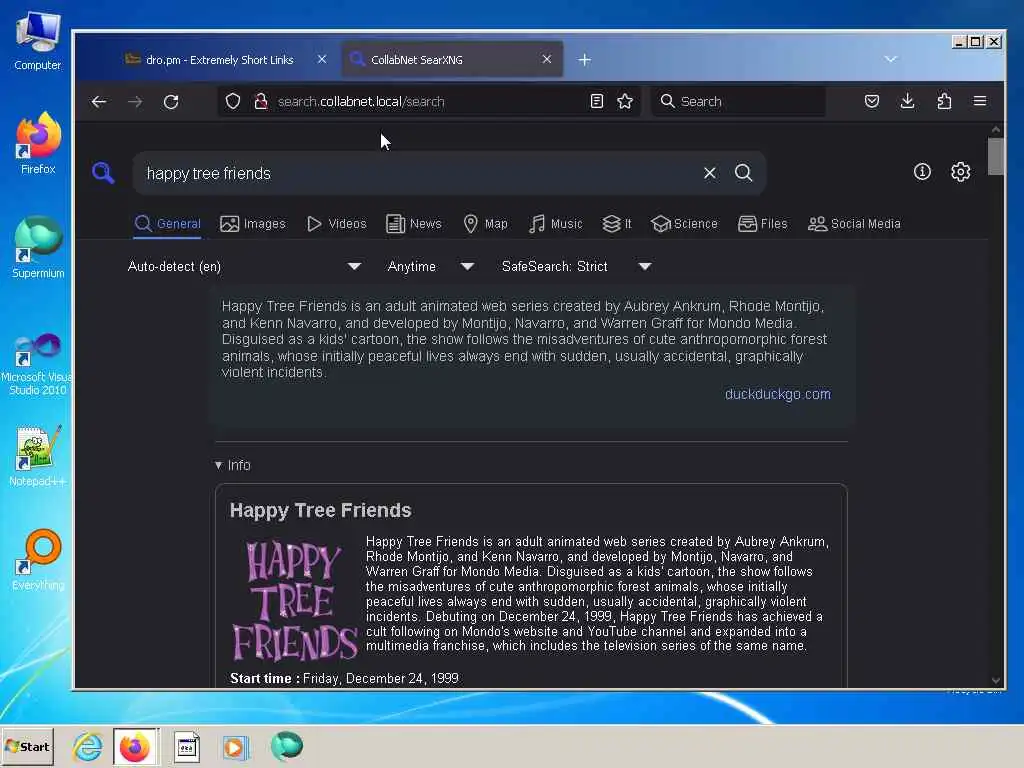This screenshot has height=768, width=1024.
Task: Click the taskbar file document icon
Action: tap(187, 747)
